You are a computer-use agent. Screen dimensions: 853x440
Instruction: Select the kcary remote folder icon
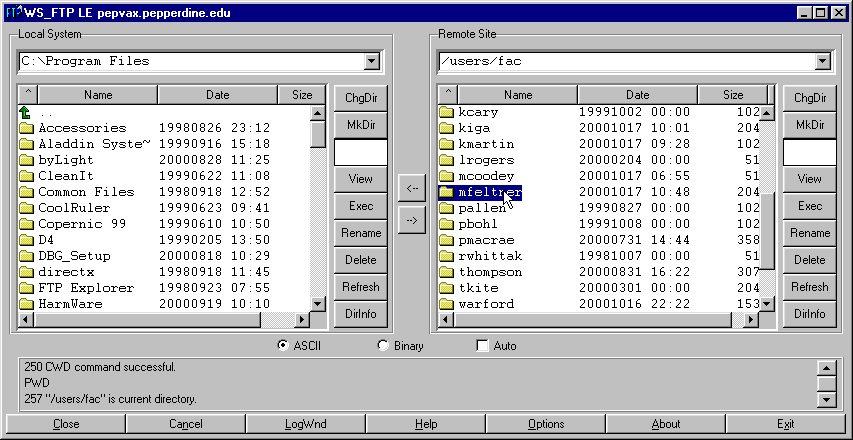(447, 113)
